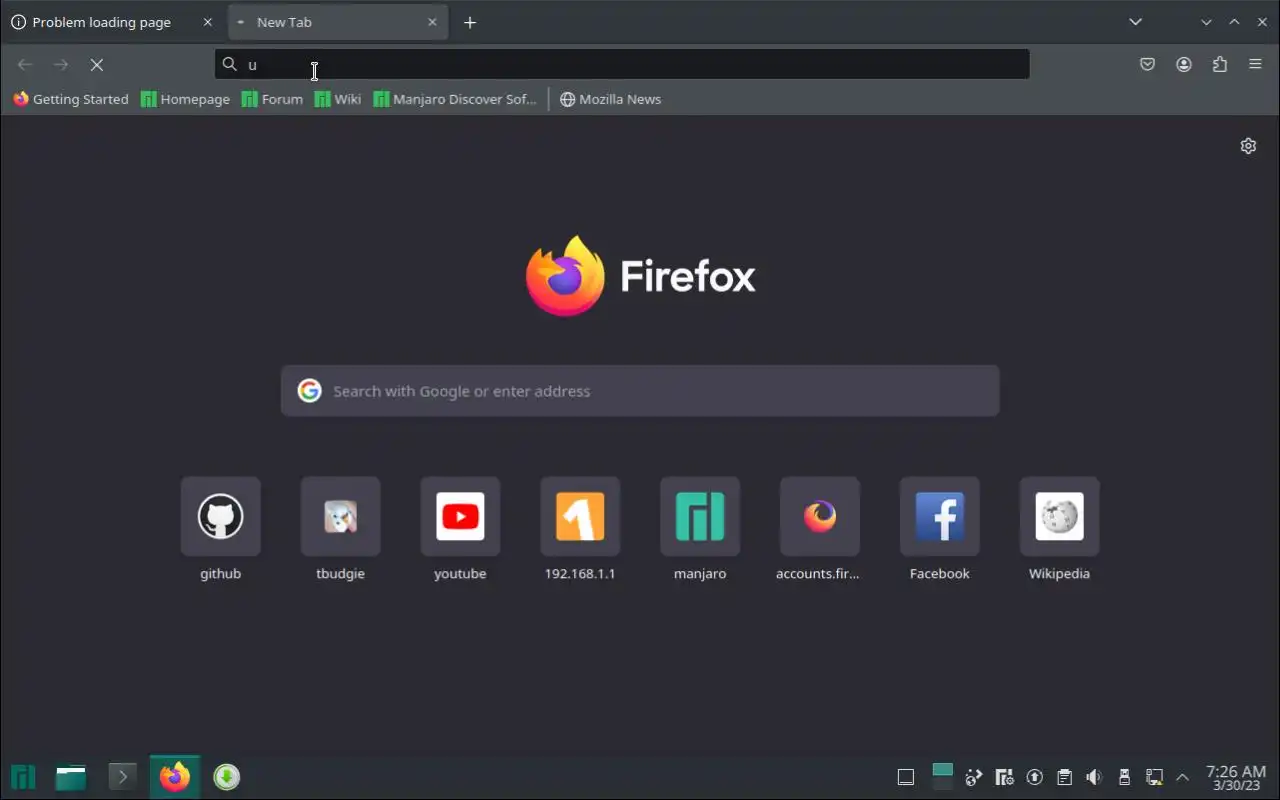Open the network connection tray icon

(x=1154, y=777)
